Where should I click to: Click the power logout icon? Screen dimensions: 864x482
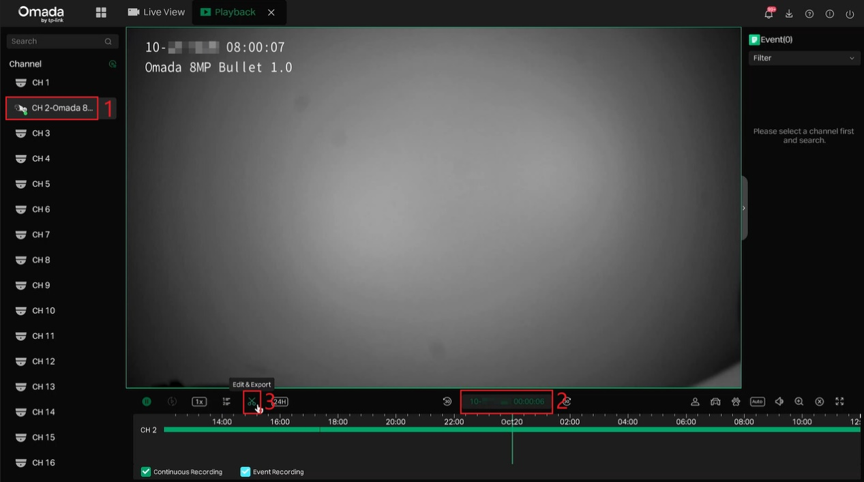coord(850,14)
